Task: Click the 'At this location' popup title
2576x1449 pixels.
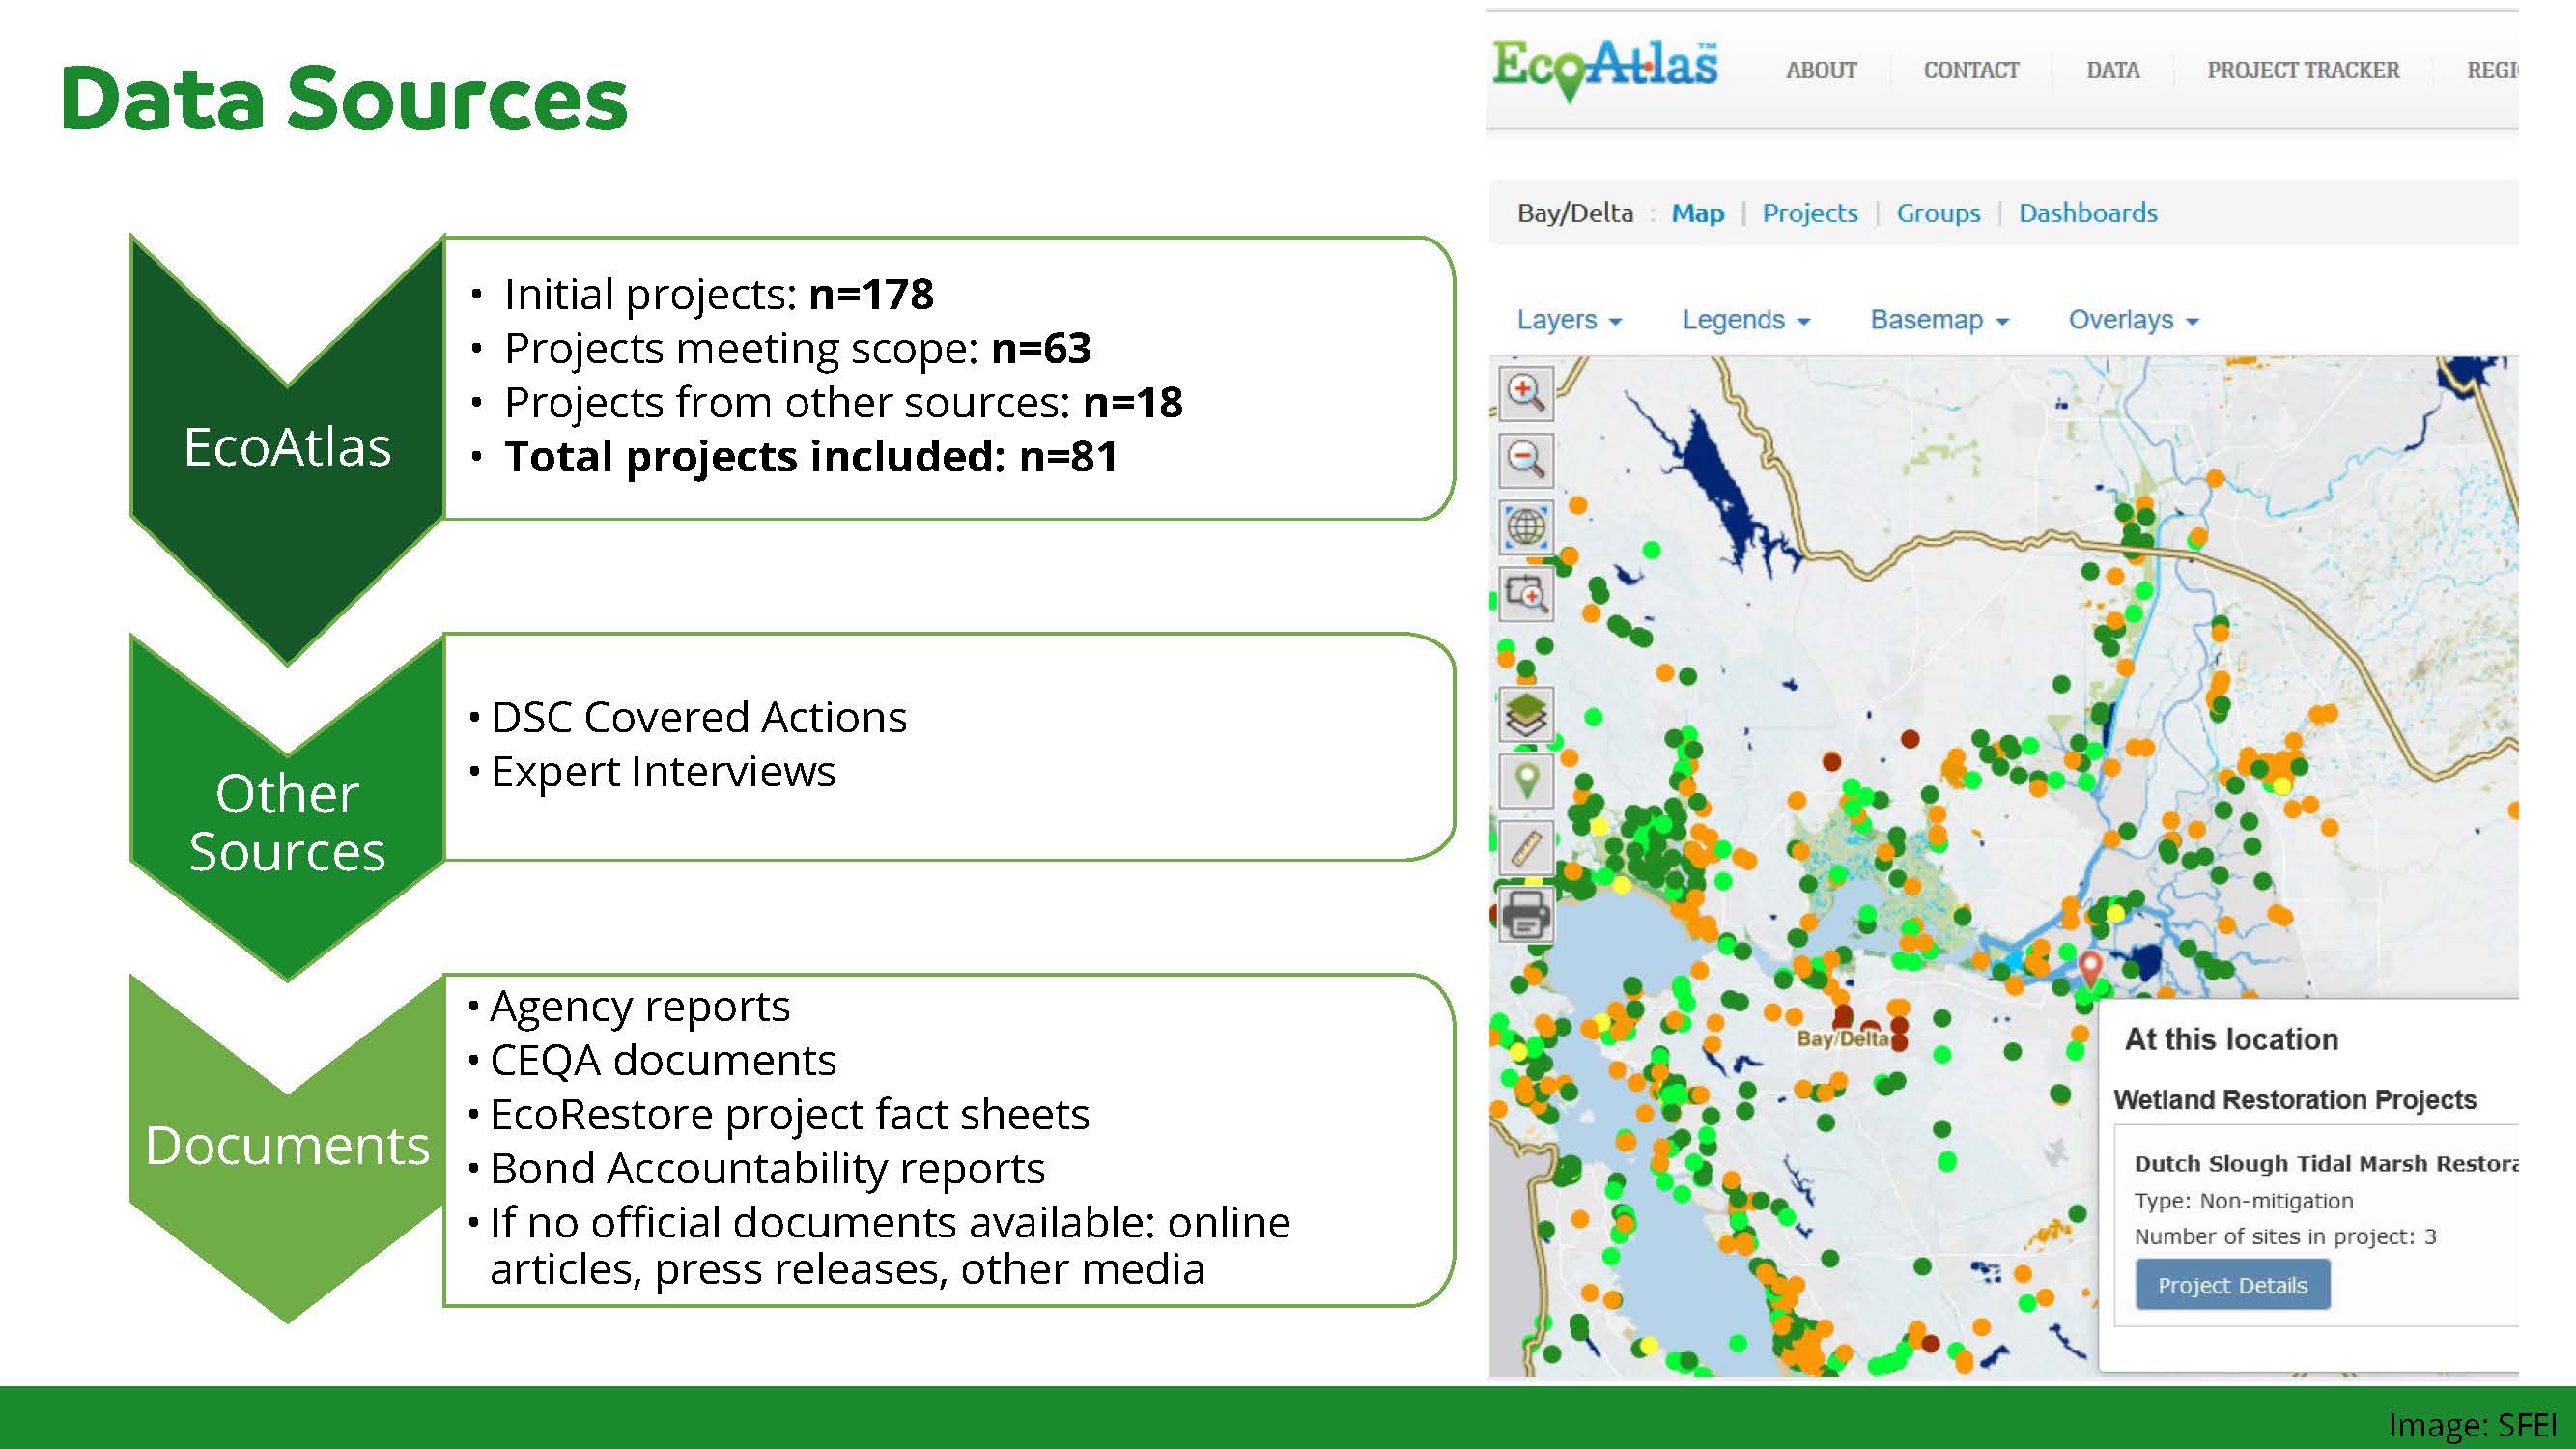Action: coord(2231,1040)
